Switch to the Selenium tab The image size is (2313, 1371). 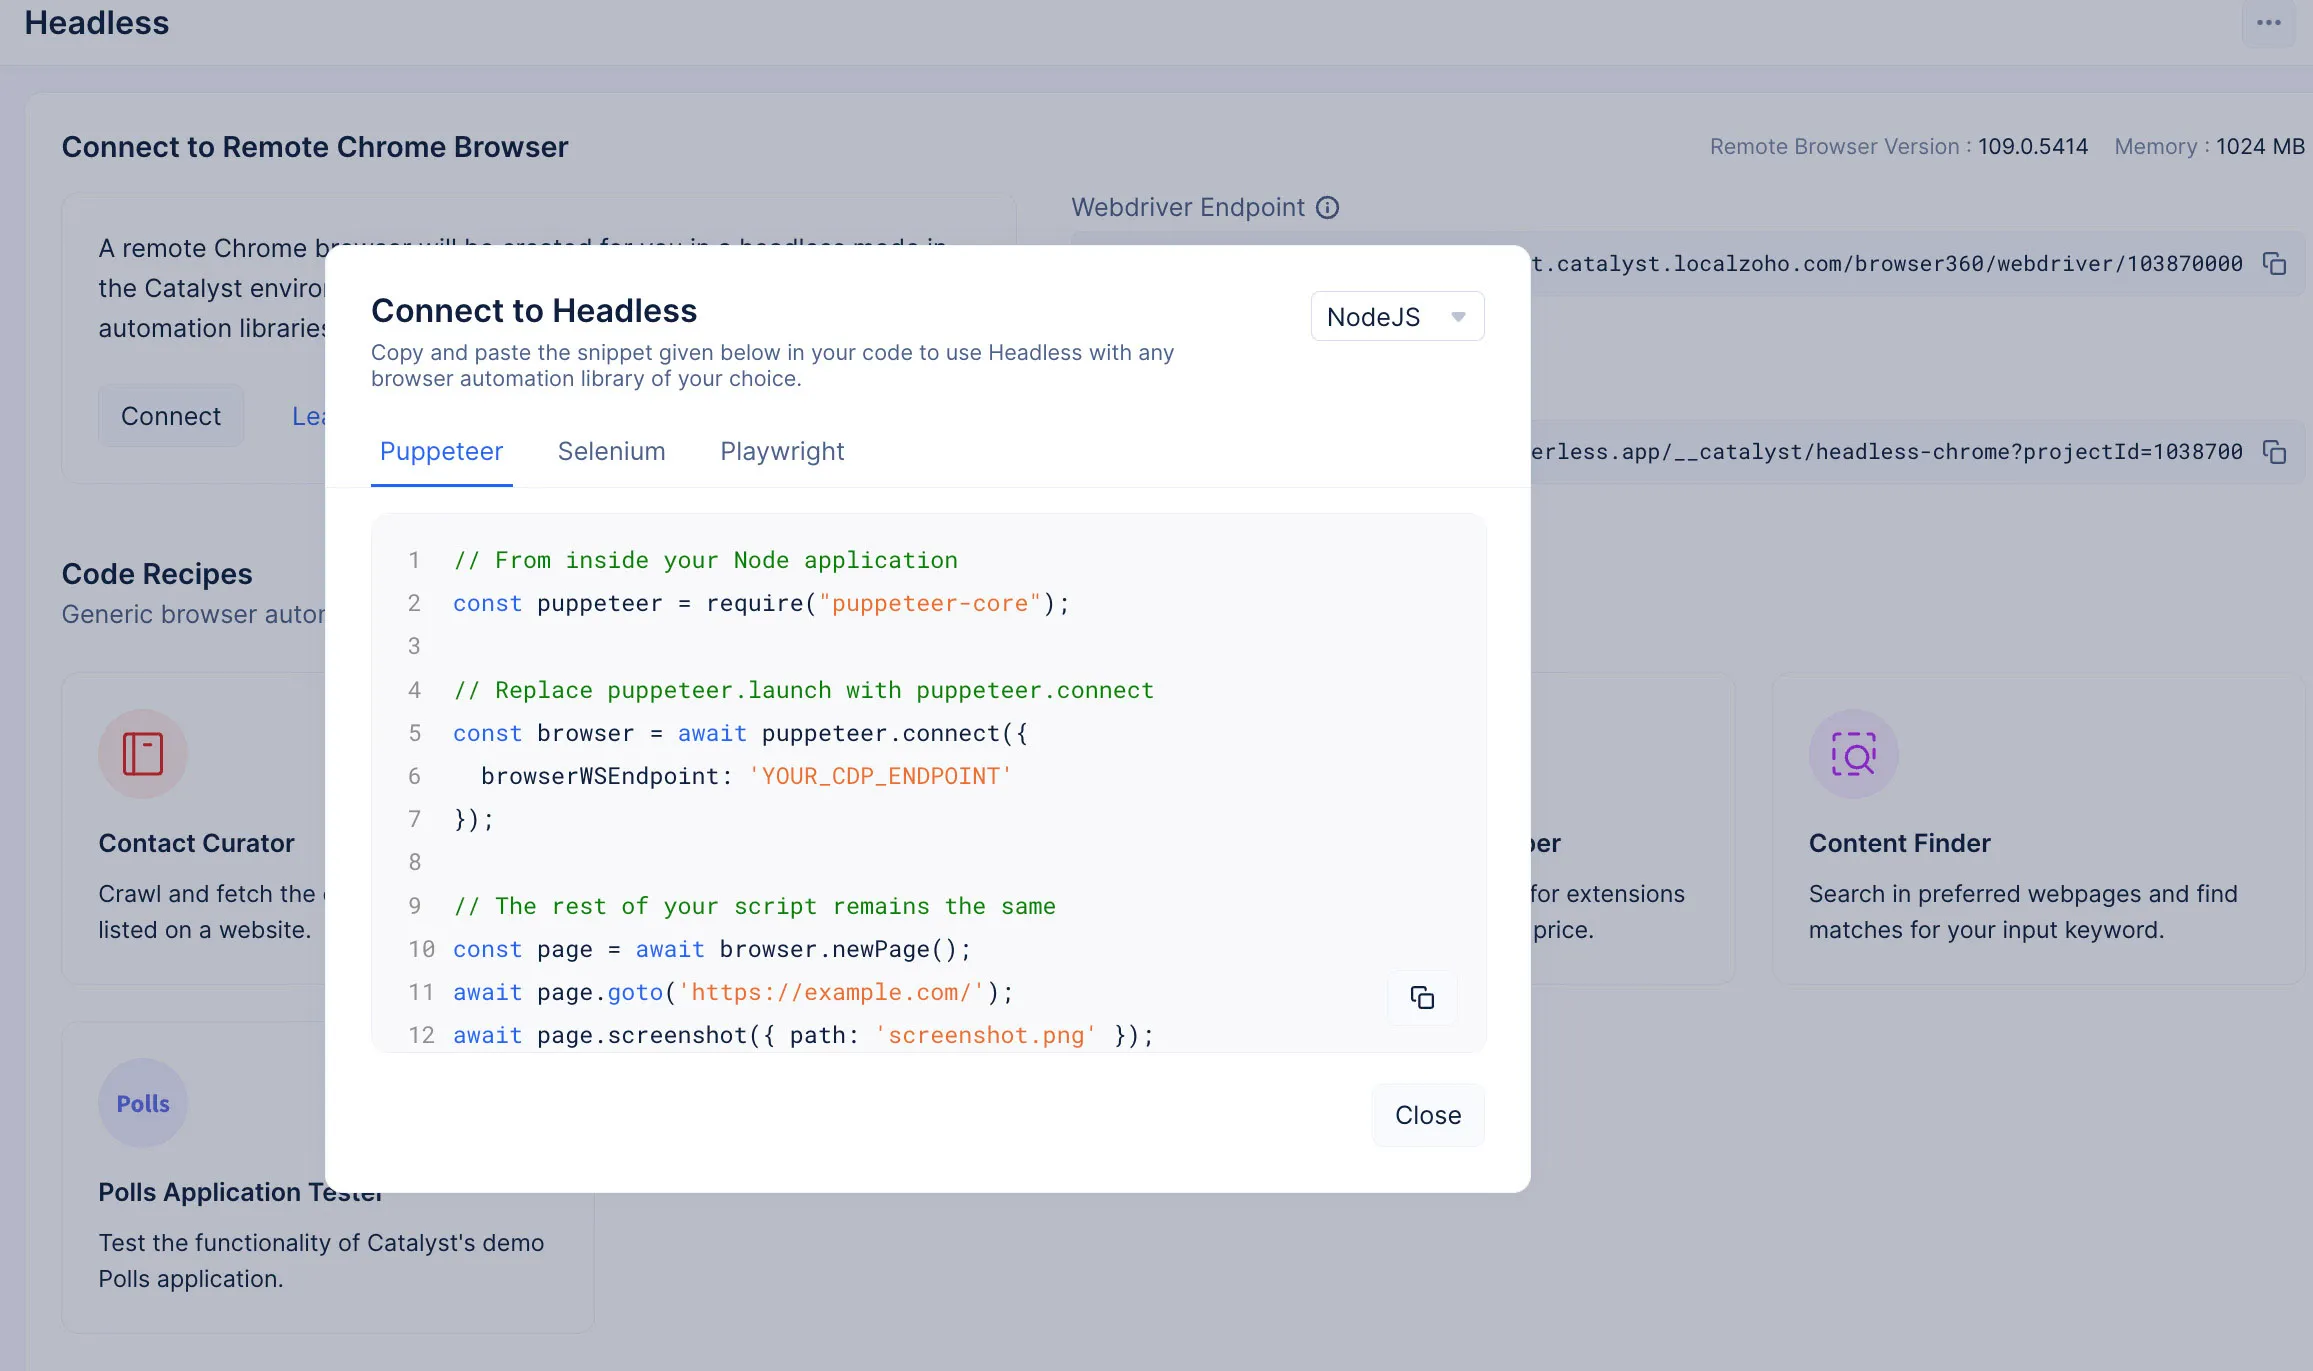[611, 451]
